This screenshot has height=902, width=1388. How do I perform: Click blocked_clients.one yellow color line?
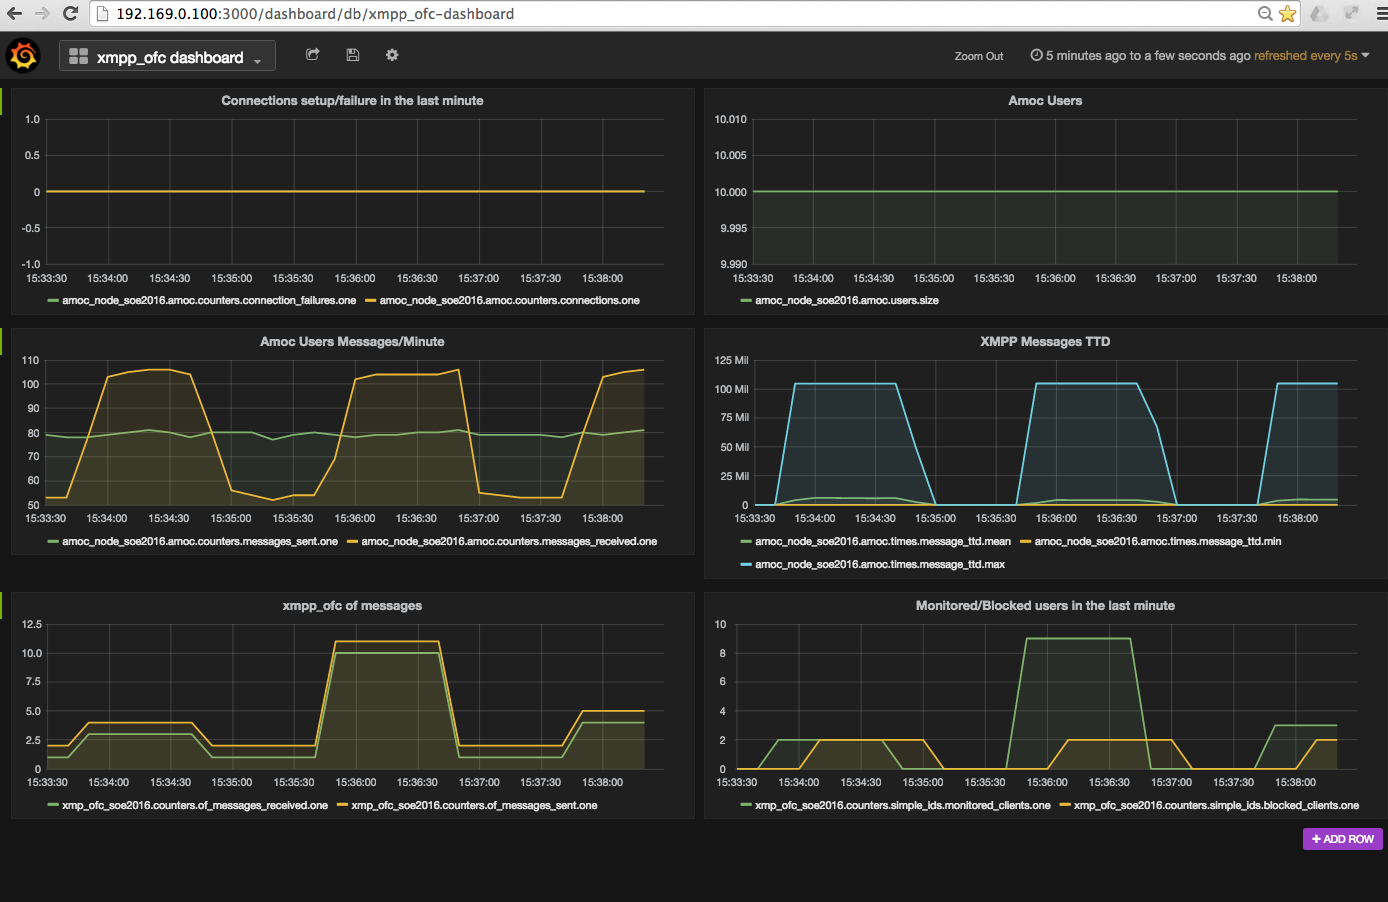(x=1065, y=806)
